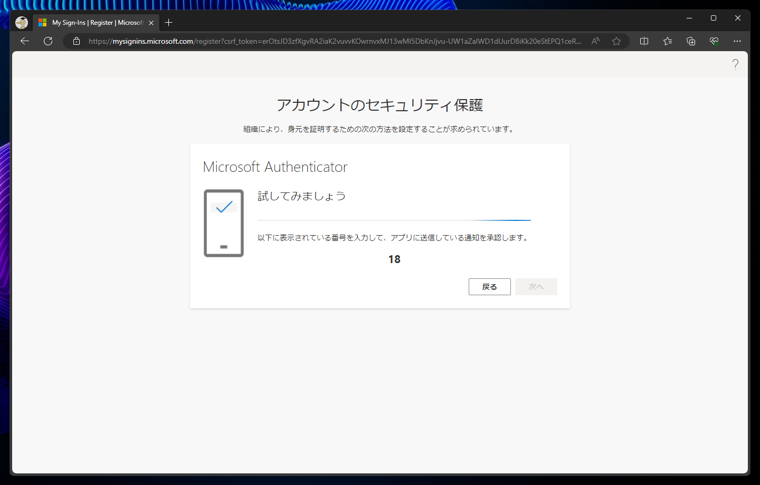Open the Favorites list icon
Image resolution: width=760 pixels, height=485 pixels.
click(x=667, y=41)
